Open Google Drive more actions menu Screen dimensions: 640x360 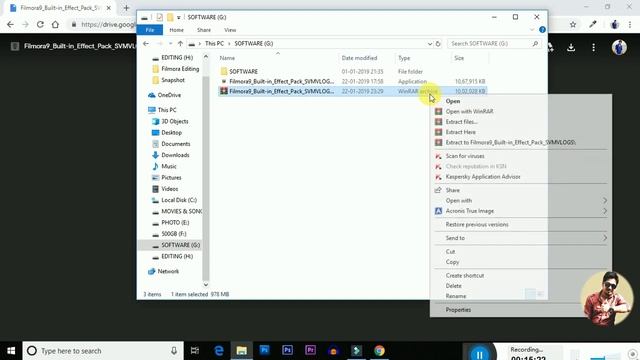593,47
